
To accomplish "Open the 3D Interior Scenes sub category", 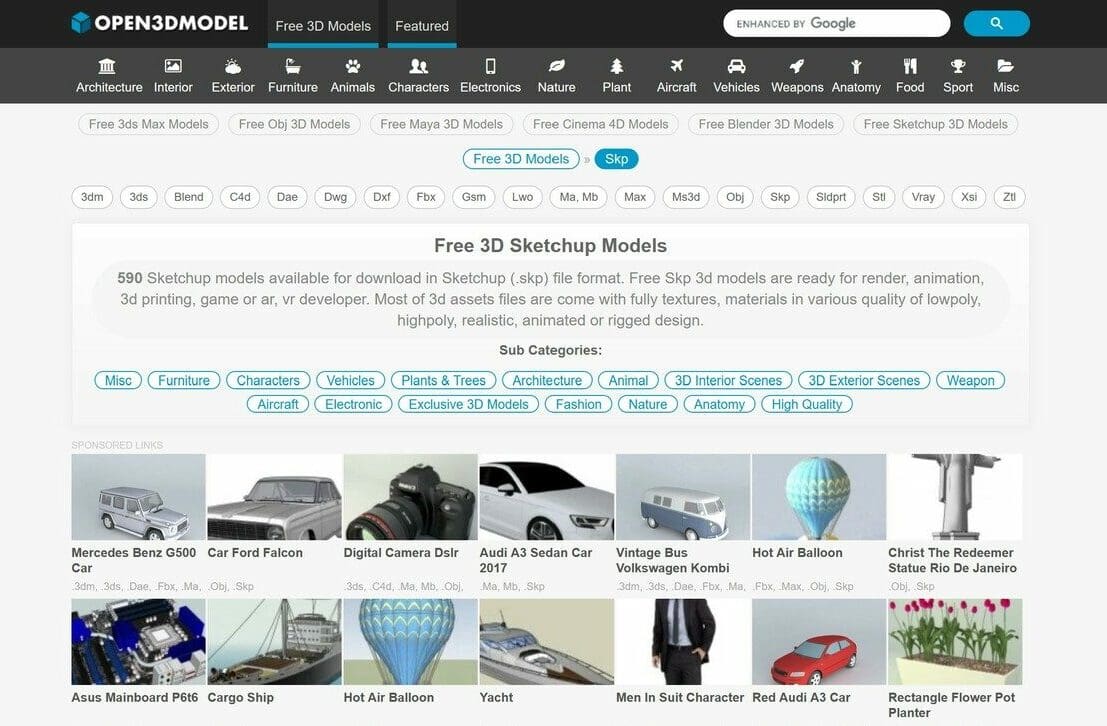I will [729, 381].
